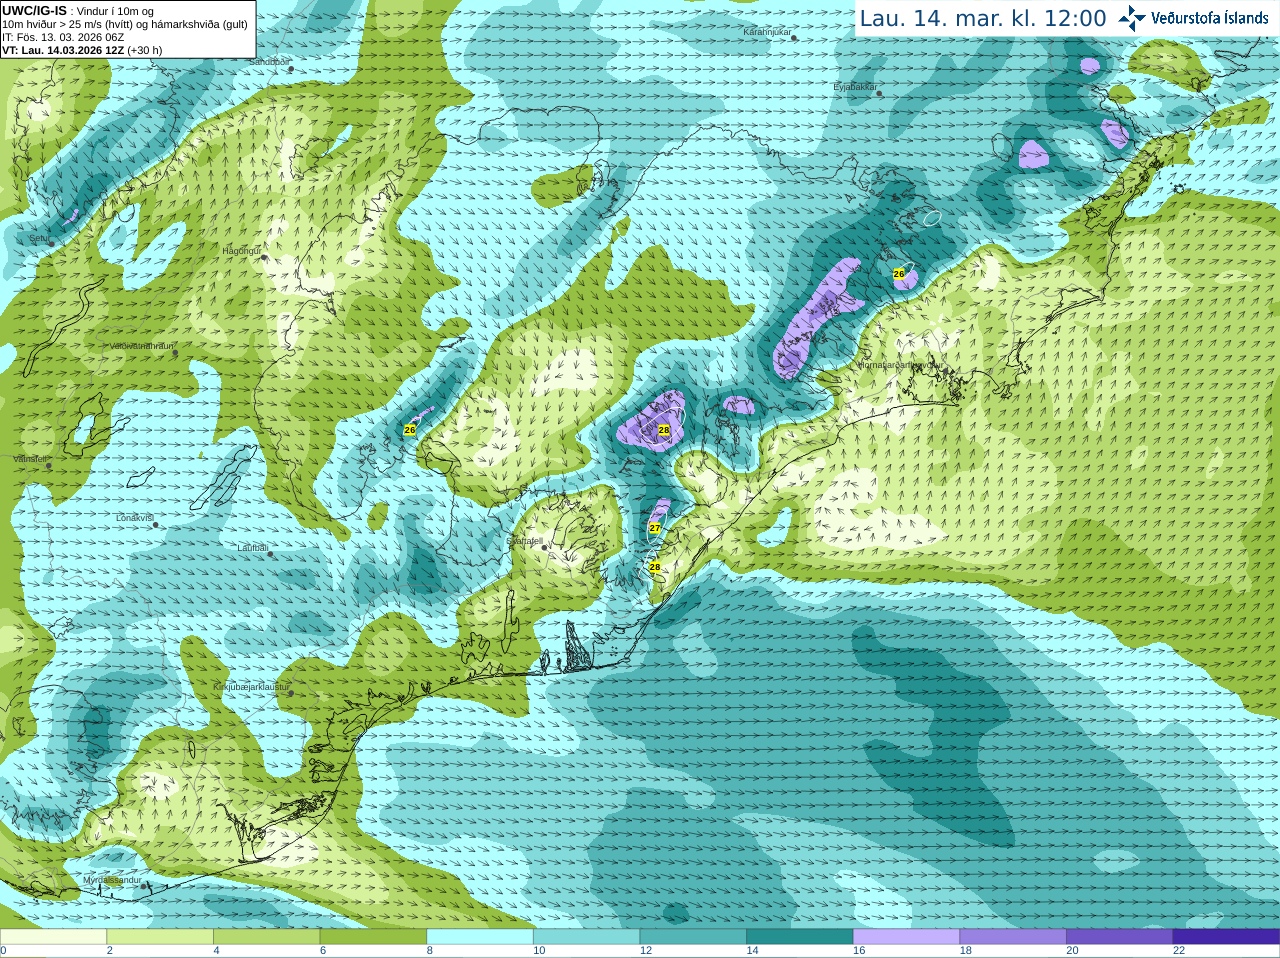Click the 28 gust marker just below the 27 marker
This screenshot has width=1280, height=958.
click(x=655, y=567)
